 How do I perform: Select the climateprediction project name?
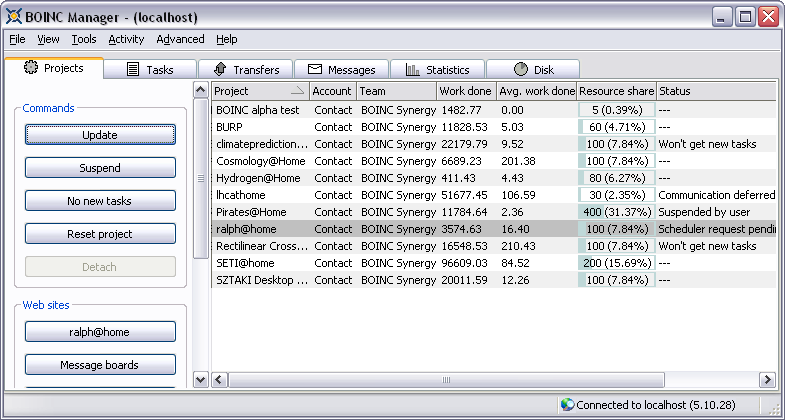tap(262, 144)
